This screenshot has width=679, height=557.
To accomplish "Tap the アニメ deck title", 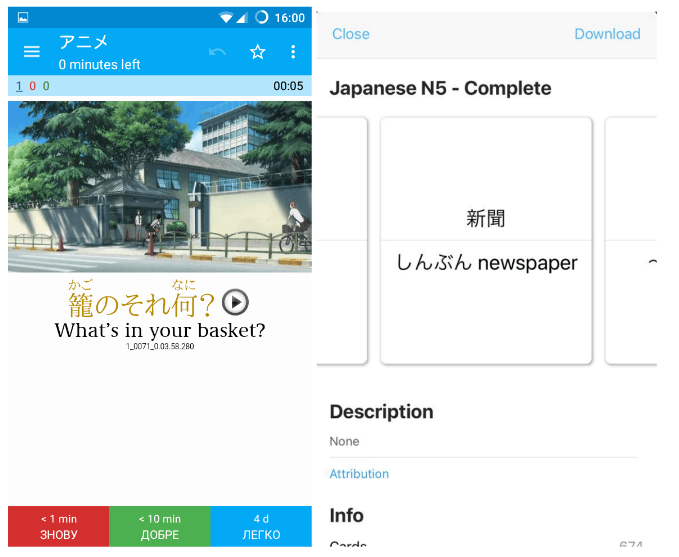I will [83, 42].
